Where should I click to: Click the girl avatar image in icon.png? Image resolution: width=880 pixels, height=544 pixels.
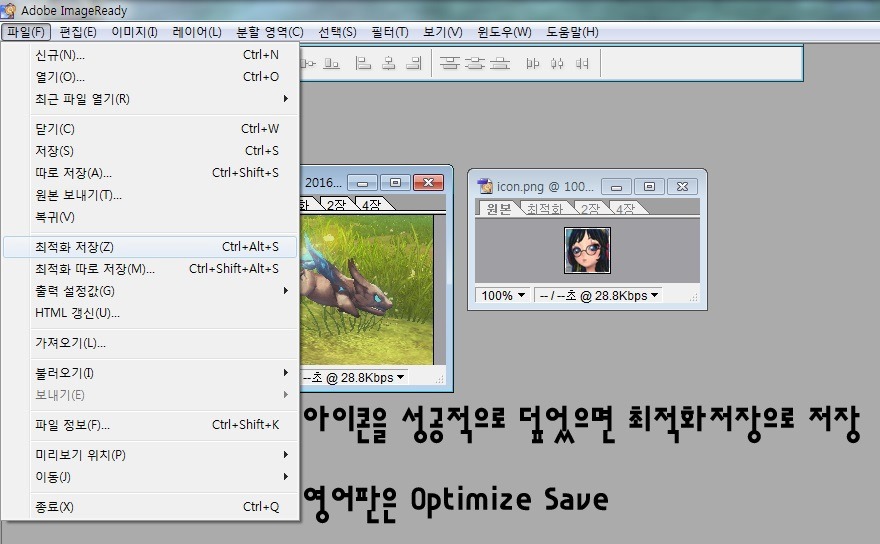pyautogui.click(x=587, y=250)
